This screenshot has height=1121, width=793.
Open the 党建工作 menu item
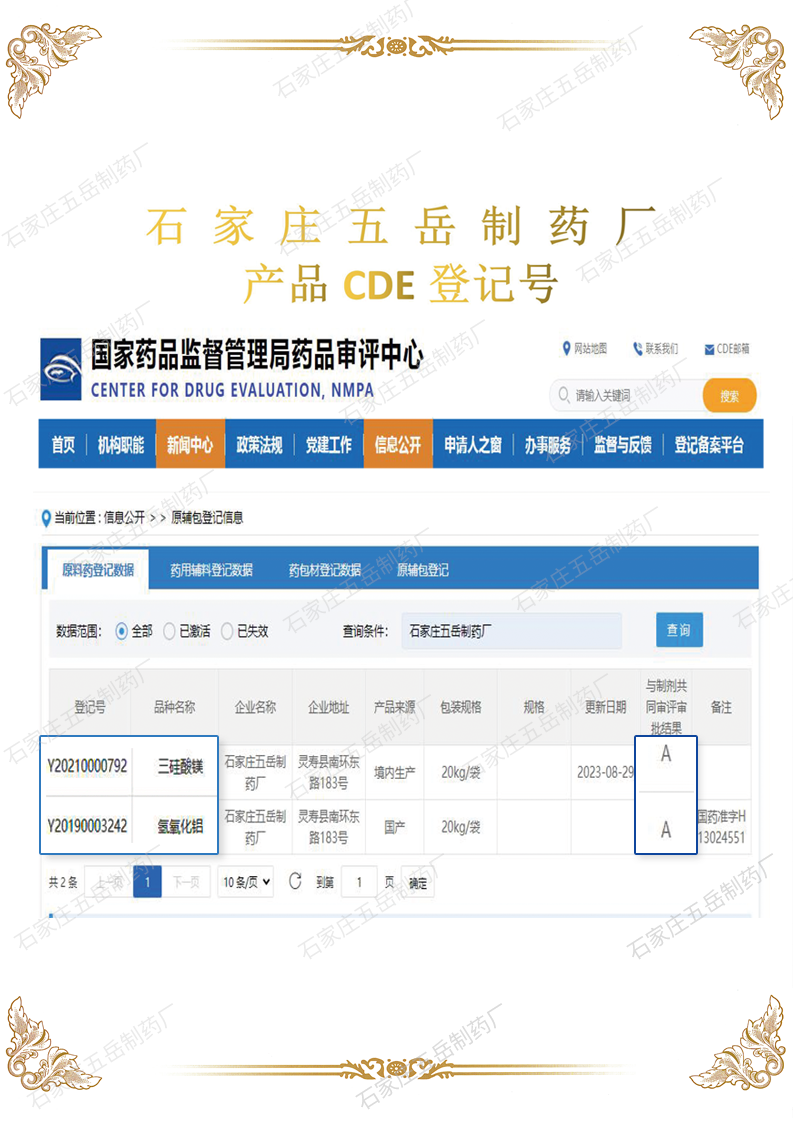[329, 445]
